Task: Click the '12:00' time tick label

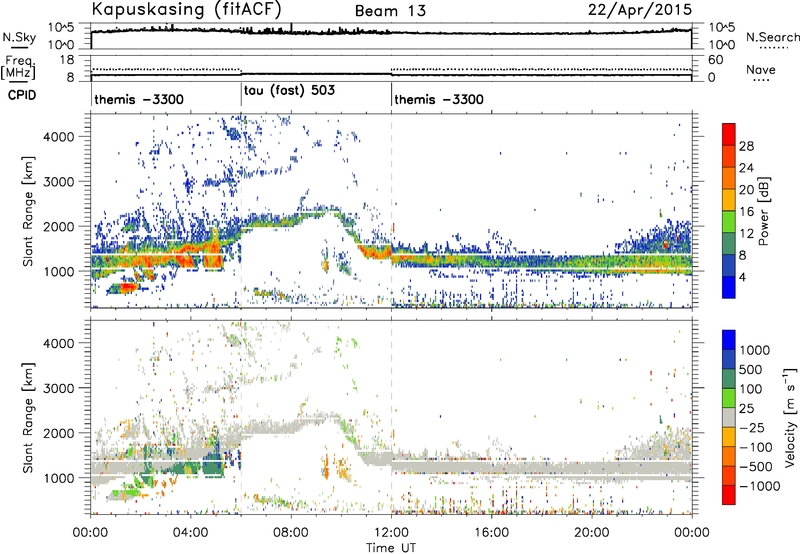Action: point(391,533)
